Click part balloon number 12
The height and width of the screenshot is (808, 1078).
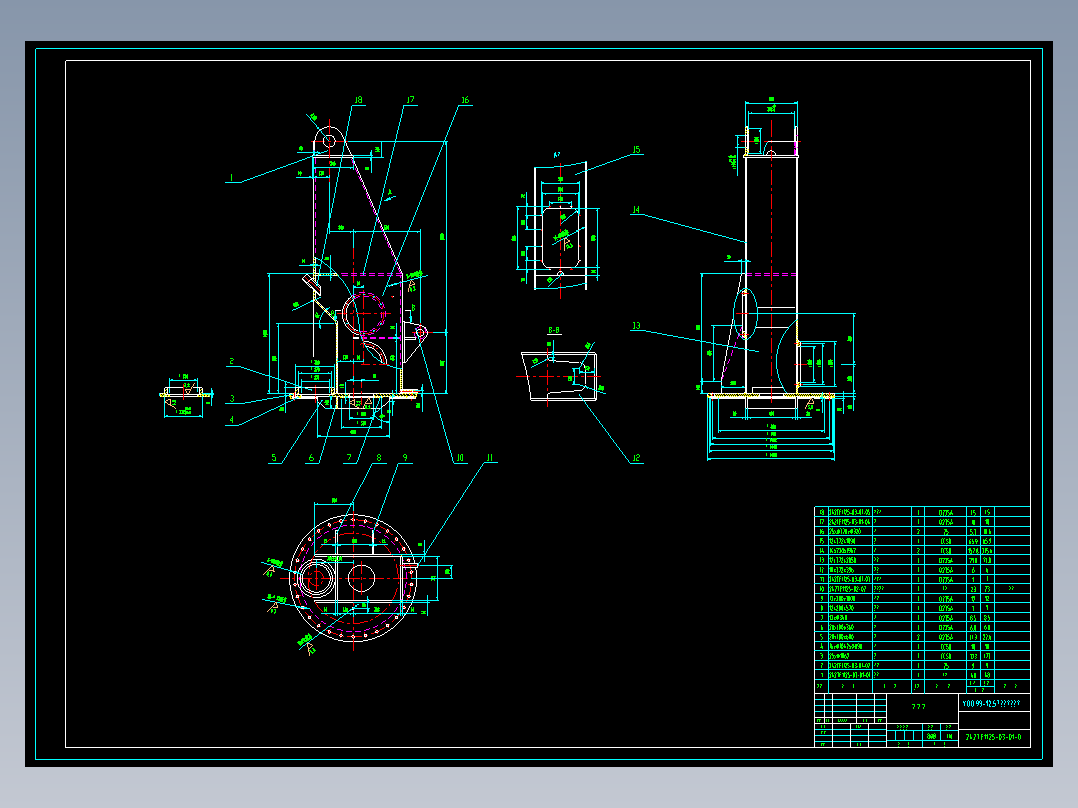636,458
